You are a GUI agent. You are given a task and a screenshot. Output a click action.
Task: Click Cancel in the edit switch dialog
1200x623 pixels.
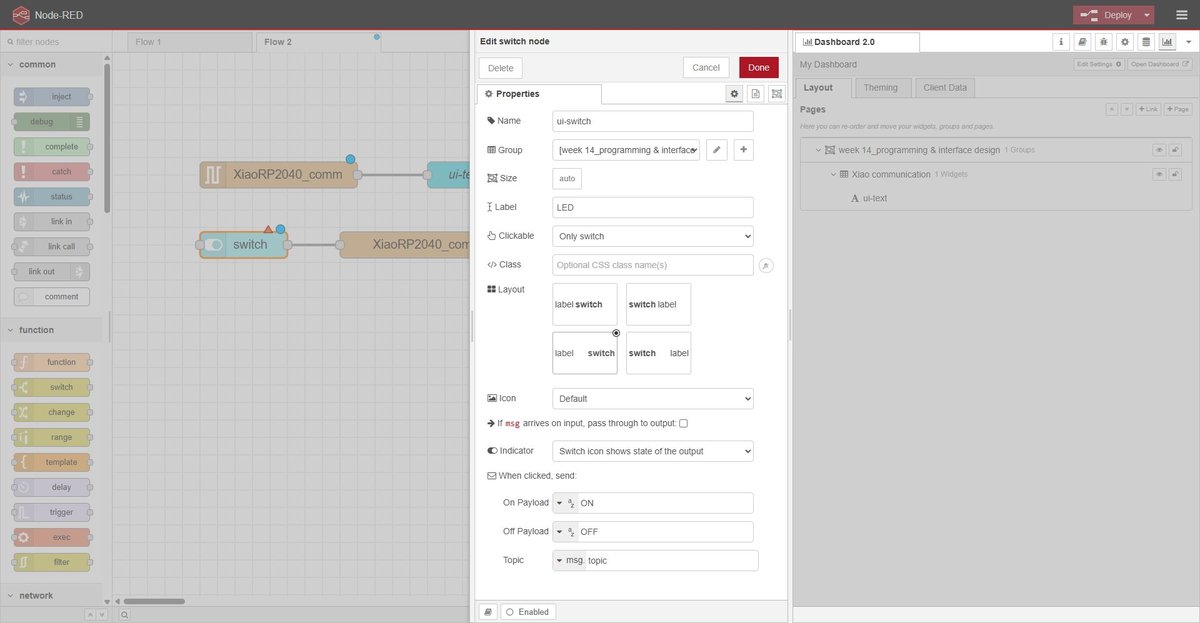(706, 68)
